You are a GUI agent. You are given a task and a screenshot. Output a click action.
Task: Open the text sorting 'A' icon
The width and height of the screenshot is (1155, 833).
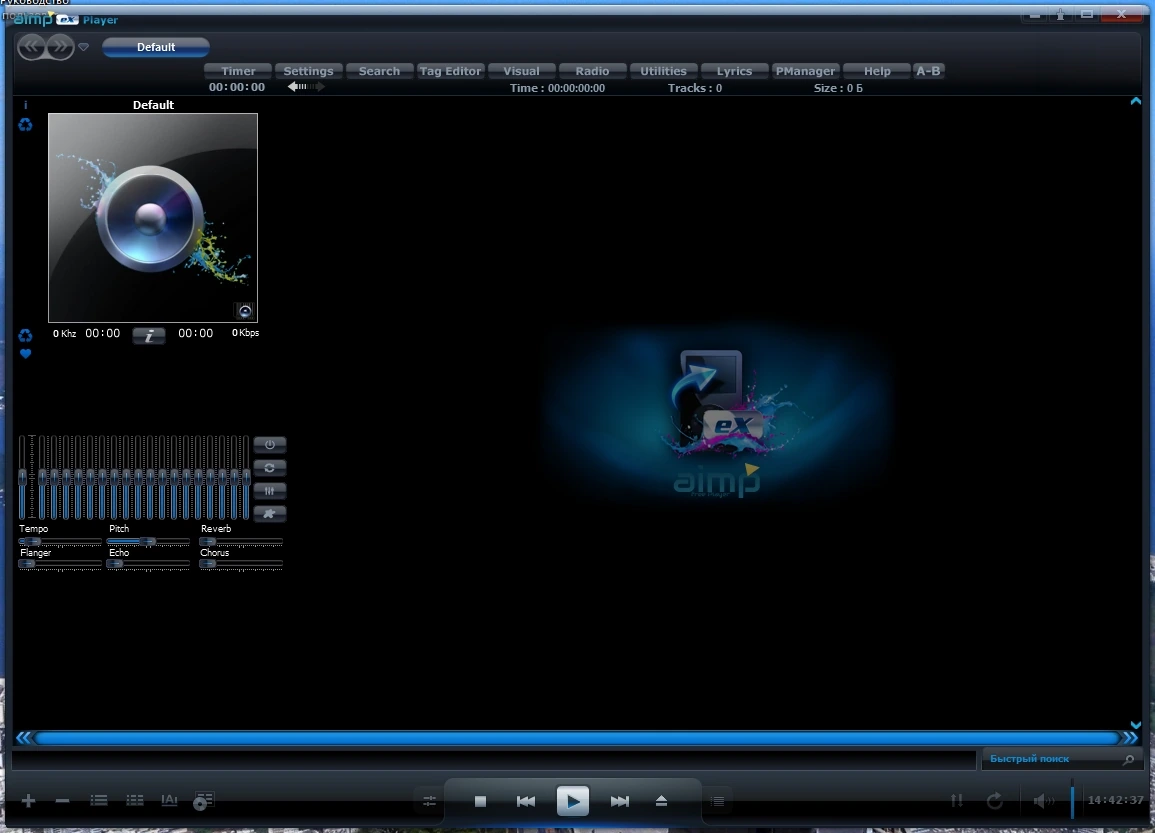coord(169,801)
